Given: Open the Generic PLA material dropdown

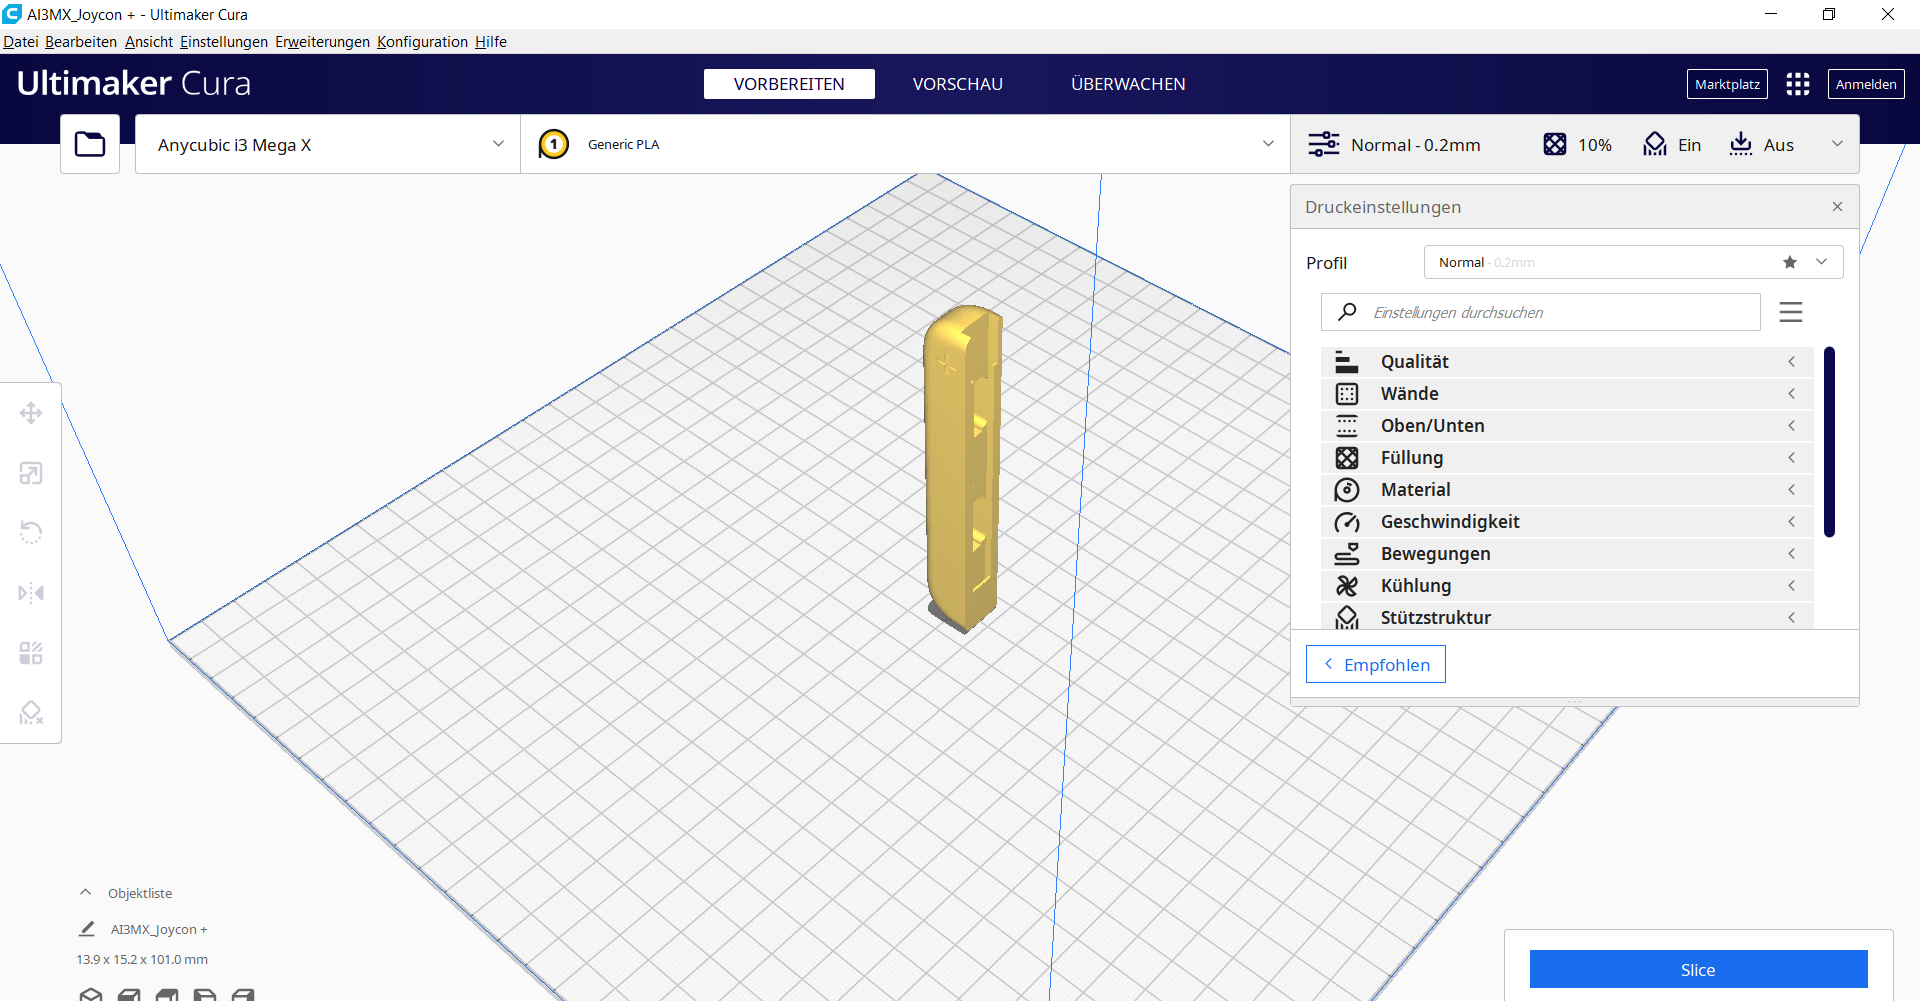Looking at the screenshot, I should click(x=905, y=144).
